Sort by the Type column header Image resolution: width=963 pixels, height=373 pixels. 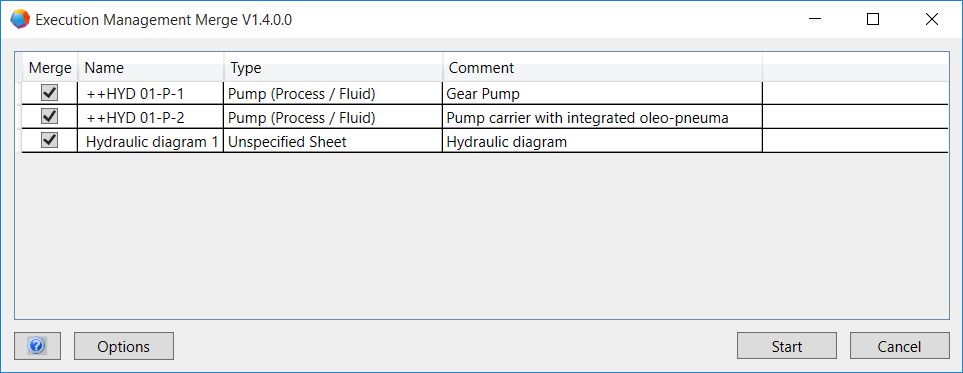[x=333, y=67]
